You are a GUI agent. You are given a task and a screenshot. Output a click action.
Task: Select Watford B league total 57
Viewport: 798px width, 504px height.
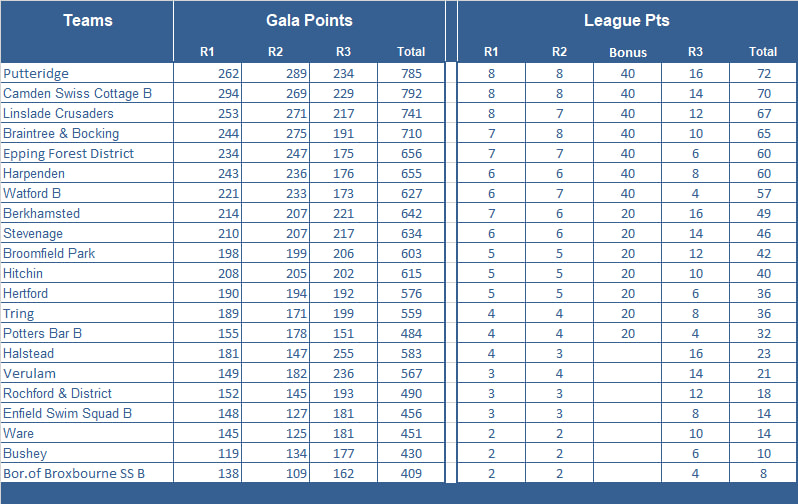(x=763, y=193)
